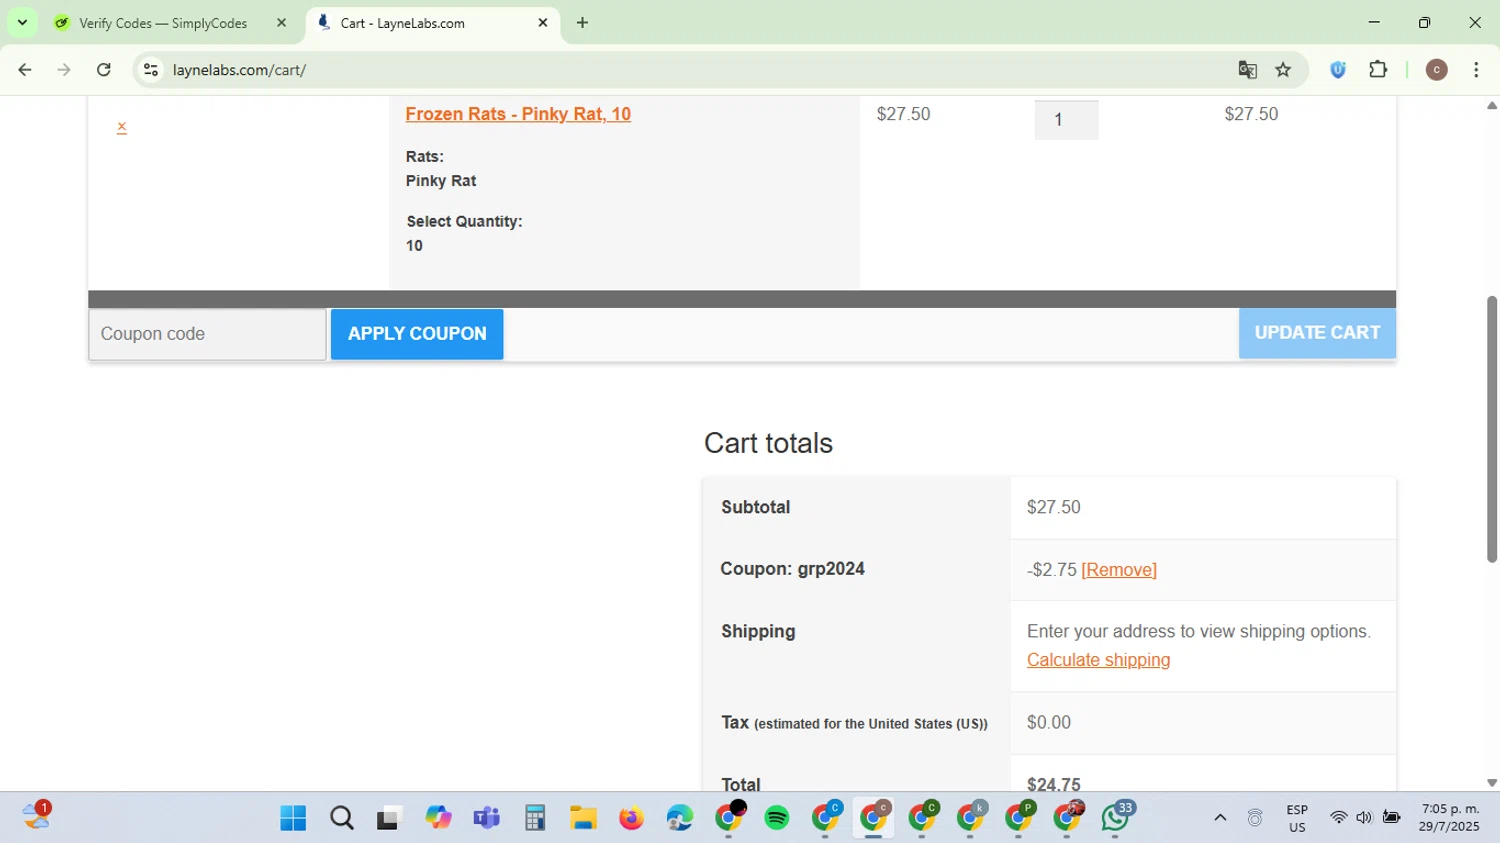Viewport: 1500px width, 843px height.
Task: Open the tab search dropdown
Action: [22, 23]
